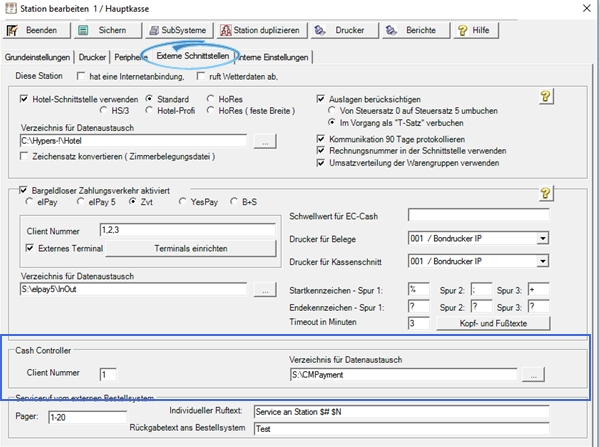This screenshot has height=447, width=600.
Task: Select the B+S radio option
Action: click(234, 201)
